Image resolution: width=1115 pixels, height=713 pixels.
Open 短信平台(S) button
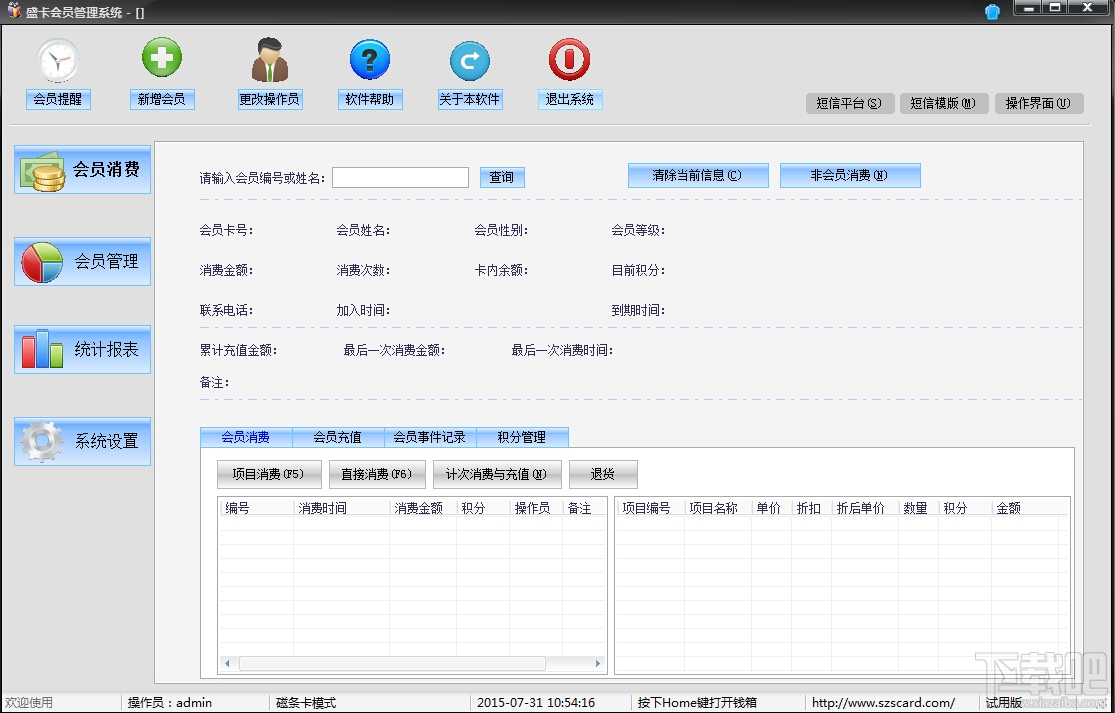tap(850, 103)
